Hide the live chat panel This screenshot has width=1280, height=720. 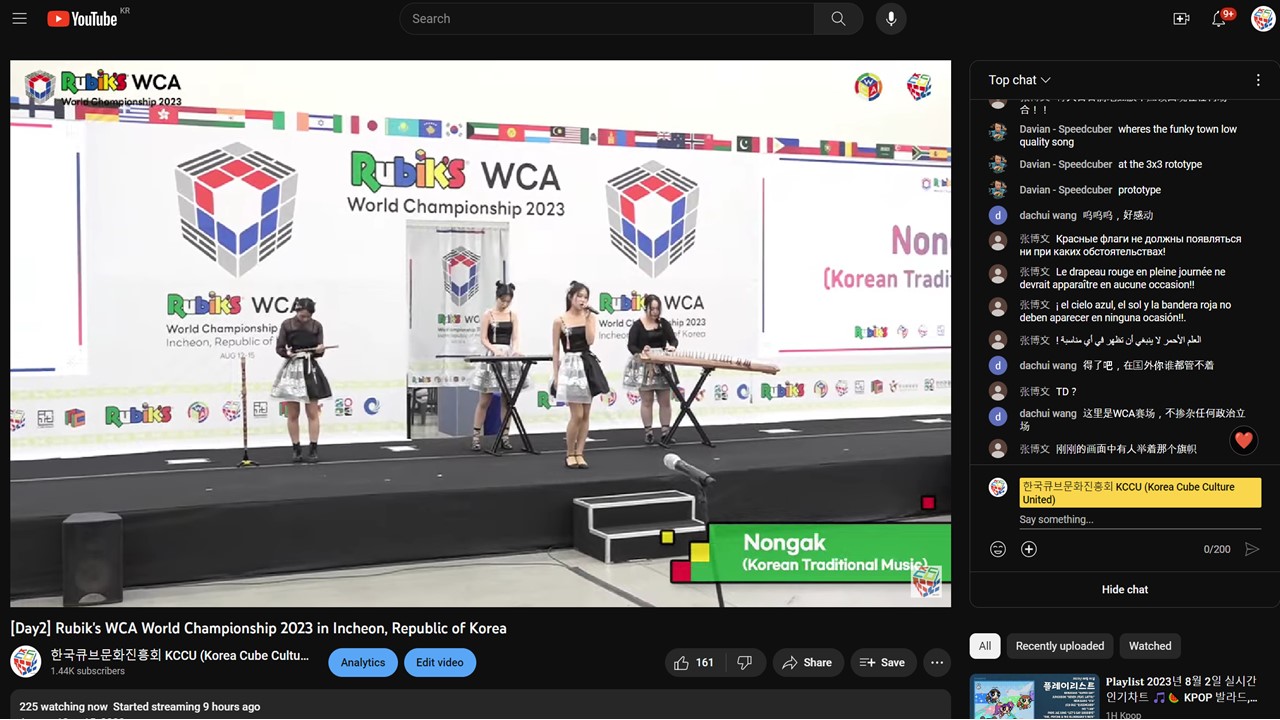[1125, 590]
